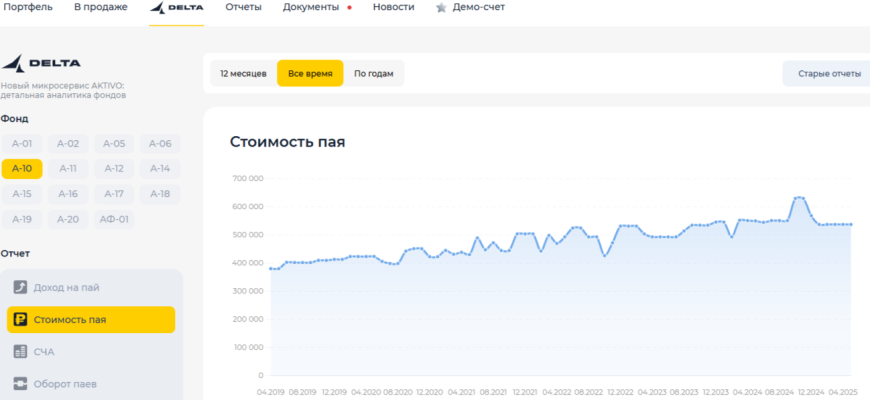Click the Старые отчеты button
Image resolution: width=870 pixels, height=400 pixels.
coord(828,74)
